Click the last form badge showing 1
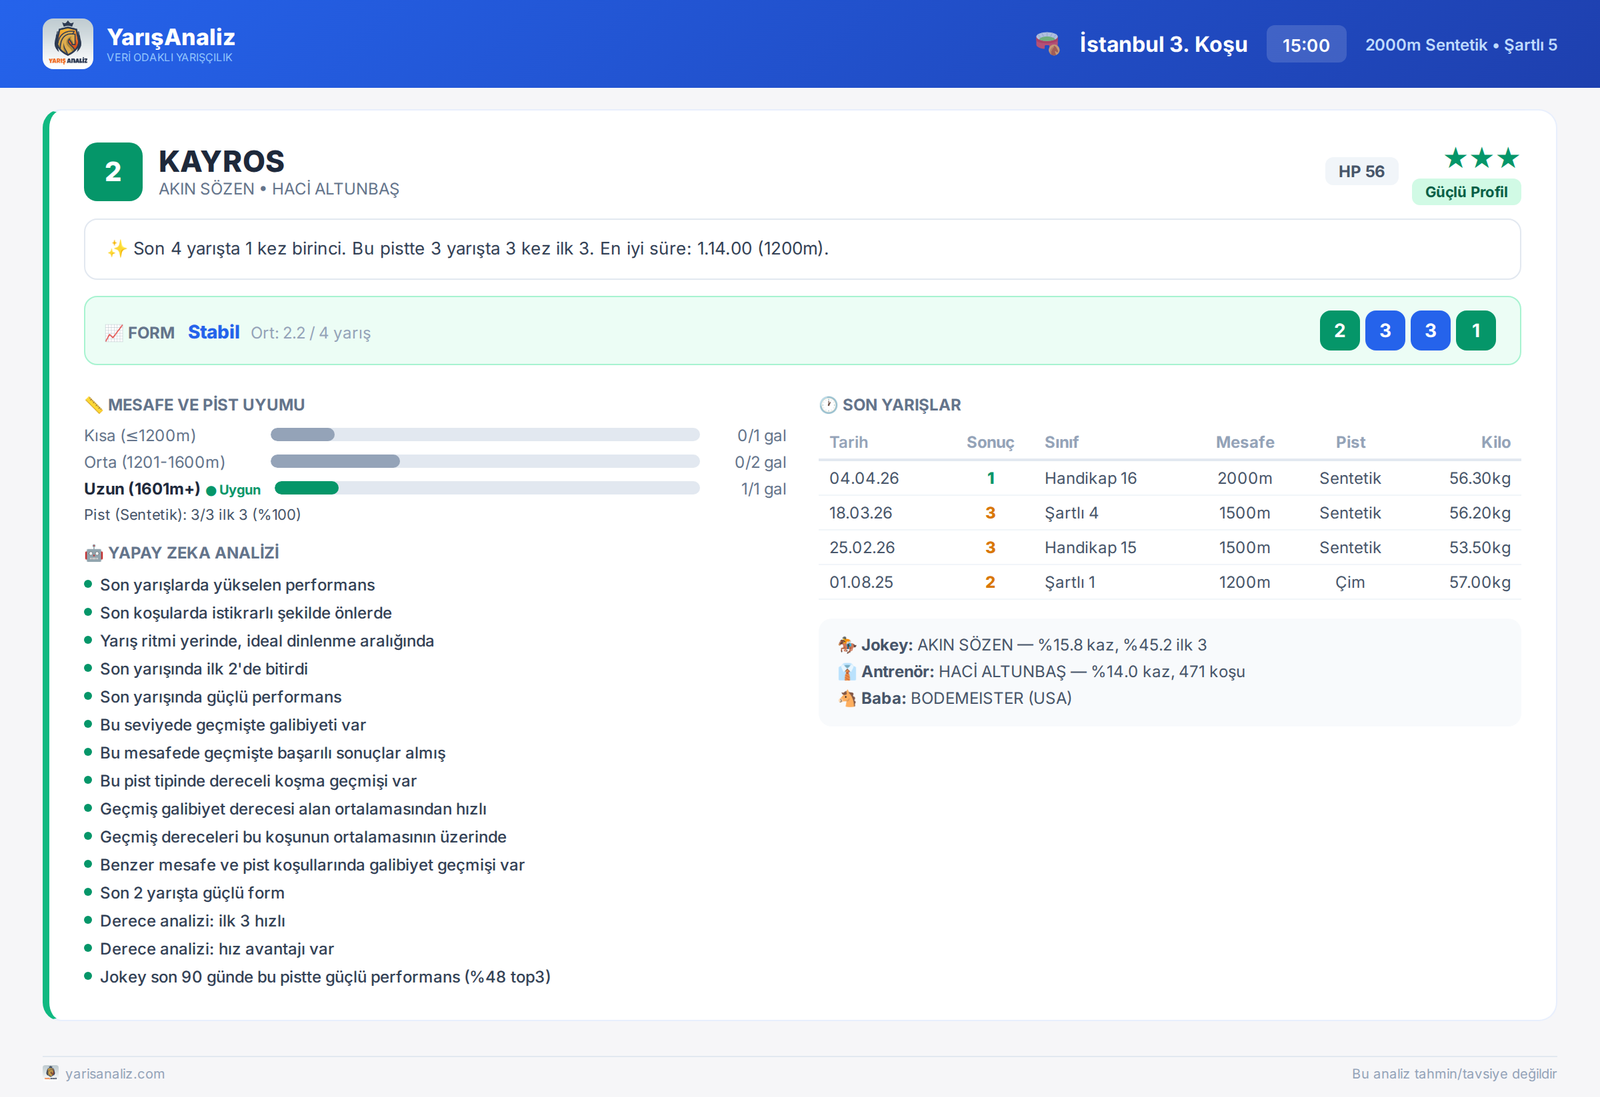This screenshot has width=1600, height=1097. (1476, 331)
